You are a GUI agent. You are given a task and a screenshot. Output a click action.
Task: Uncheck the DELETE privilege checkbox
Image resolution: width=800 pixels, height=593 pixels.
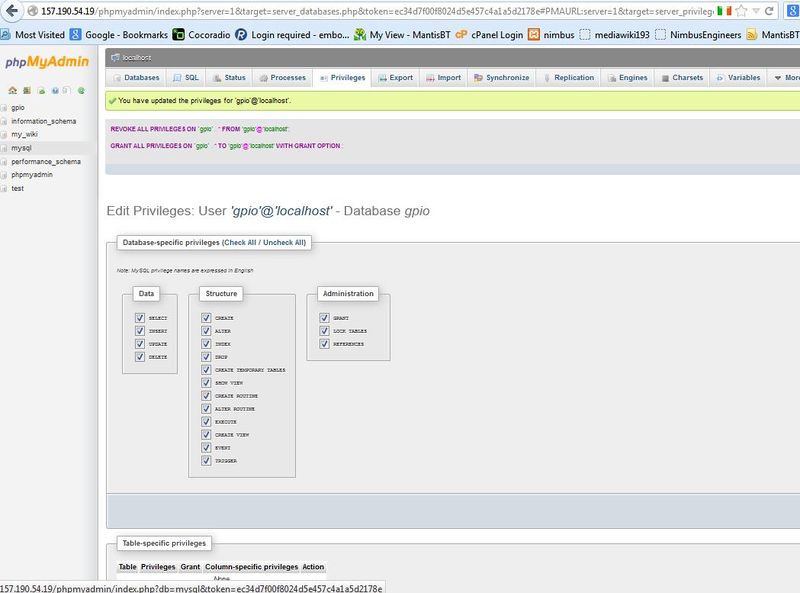140,357
